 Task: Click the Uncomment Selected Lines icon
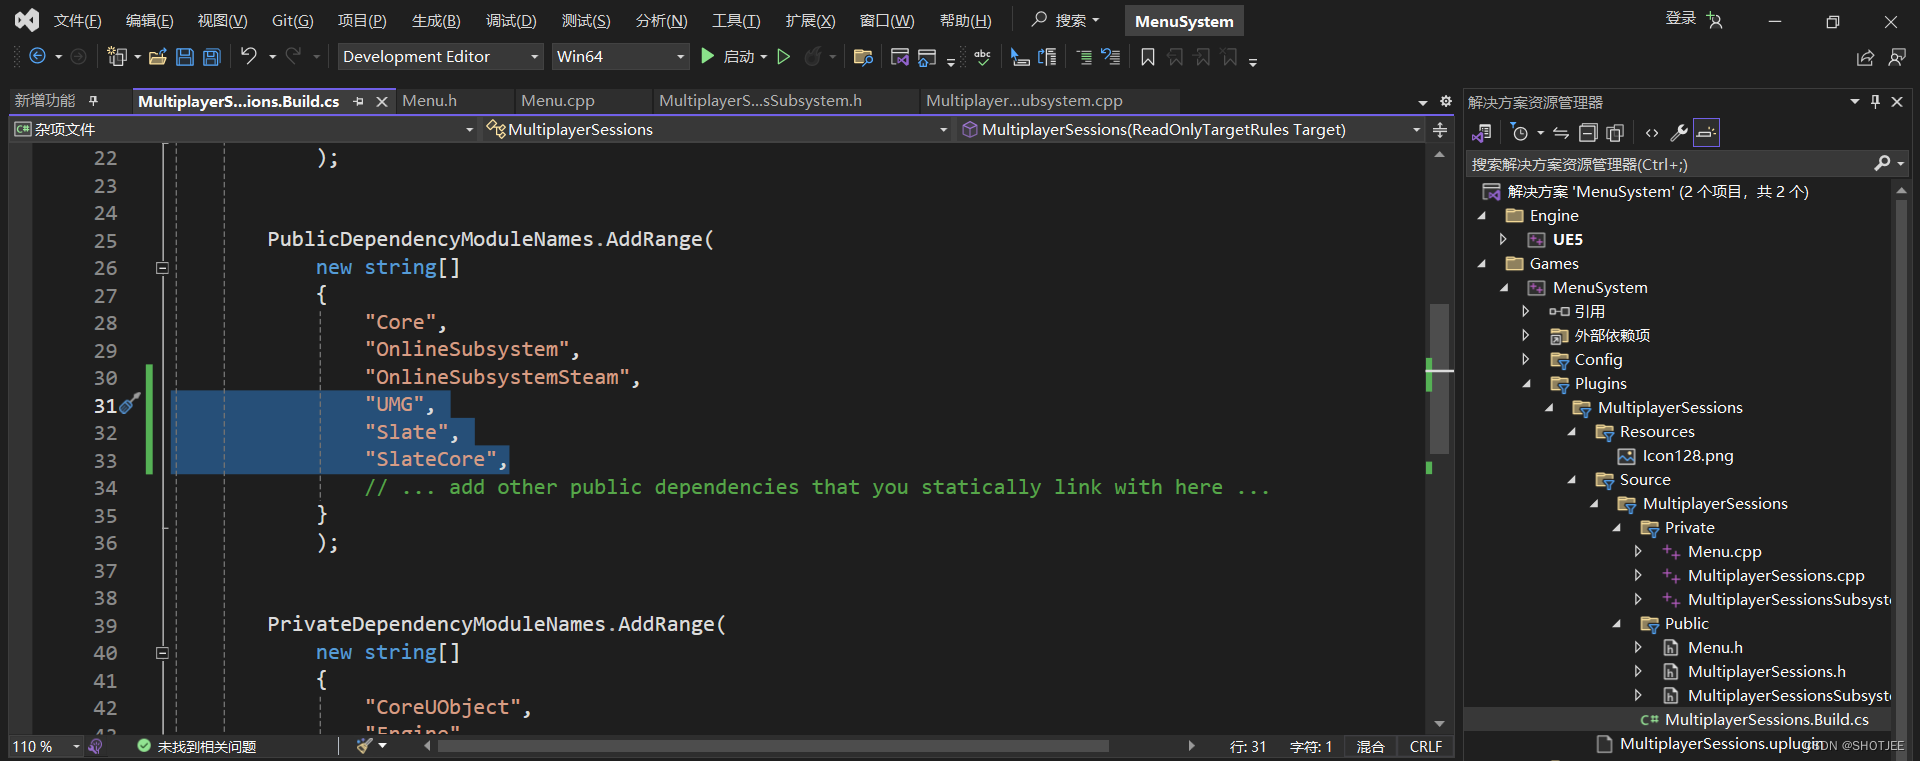coord(1111,57)
